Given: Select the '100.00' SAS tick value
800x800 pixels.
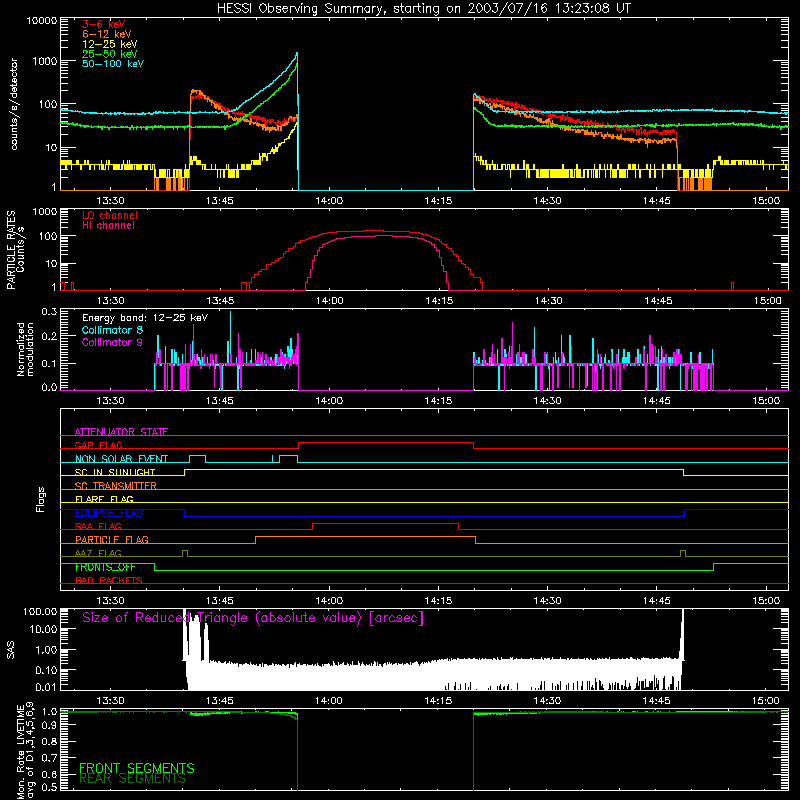Looking at the screenshot, I should (x=40, y=611).
